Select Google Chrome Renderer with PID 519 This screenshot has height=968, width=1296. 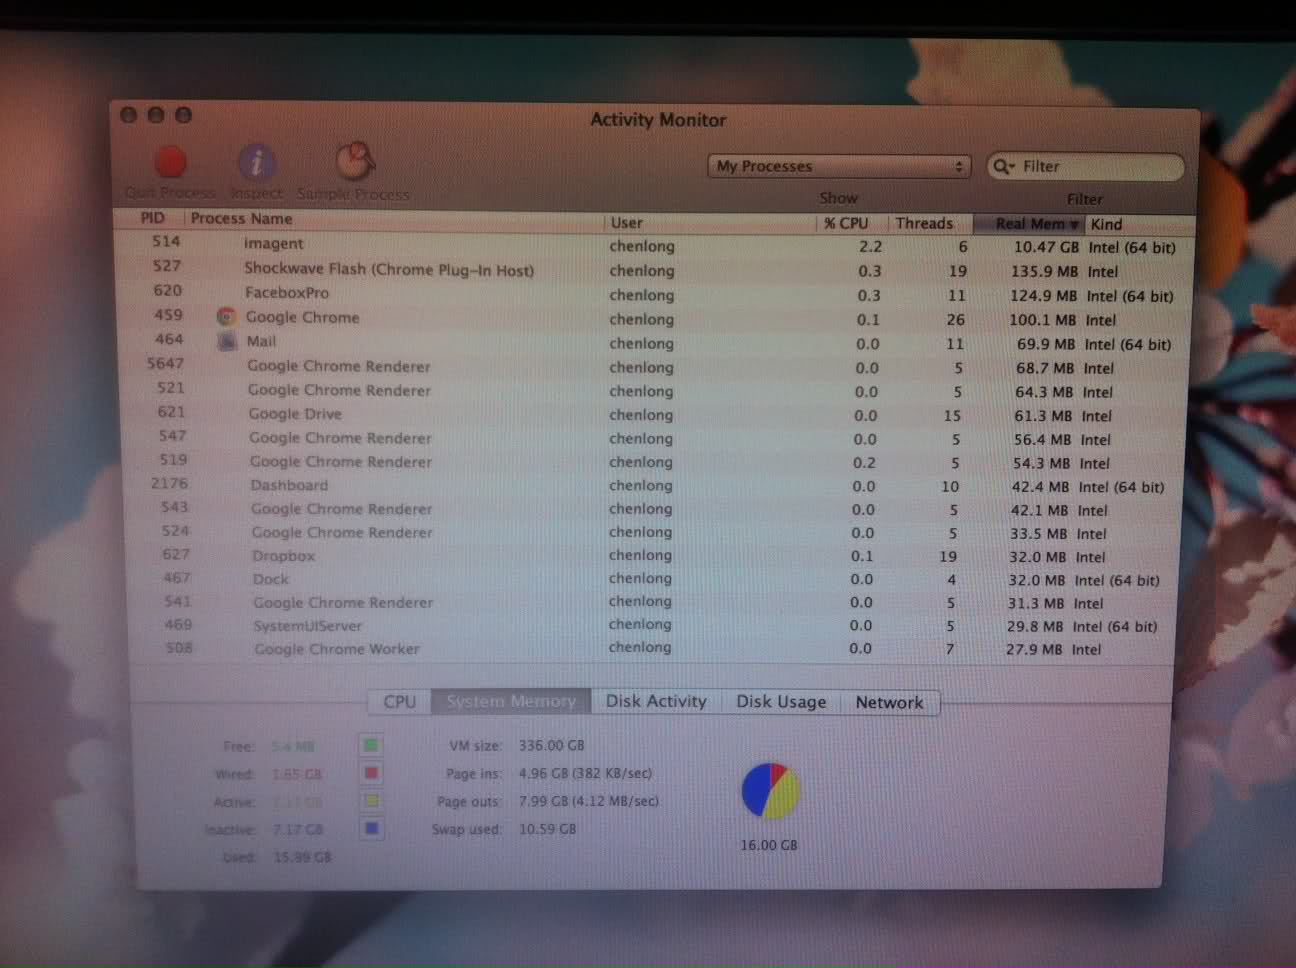[x=654, y=462]
